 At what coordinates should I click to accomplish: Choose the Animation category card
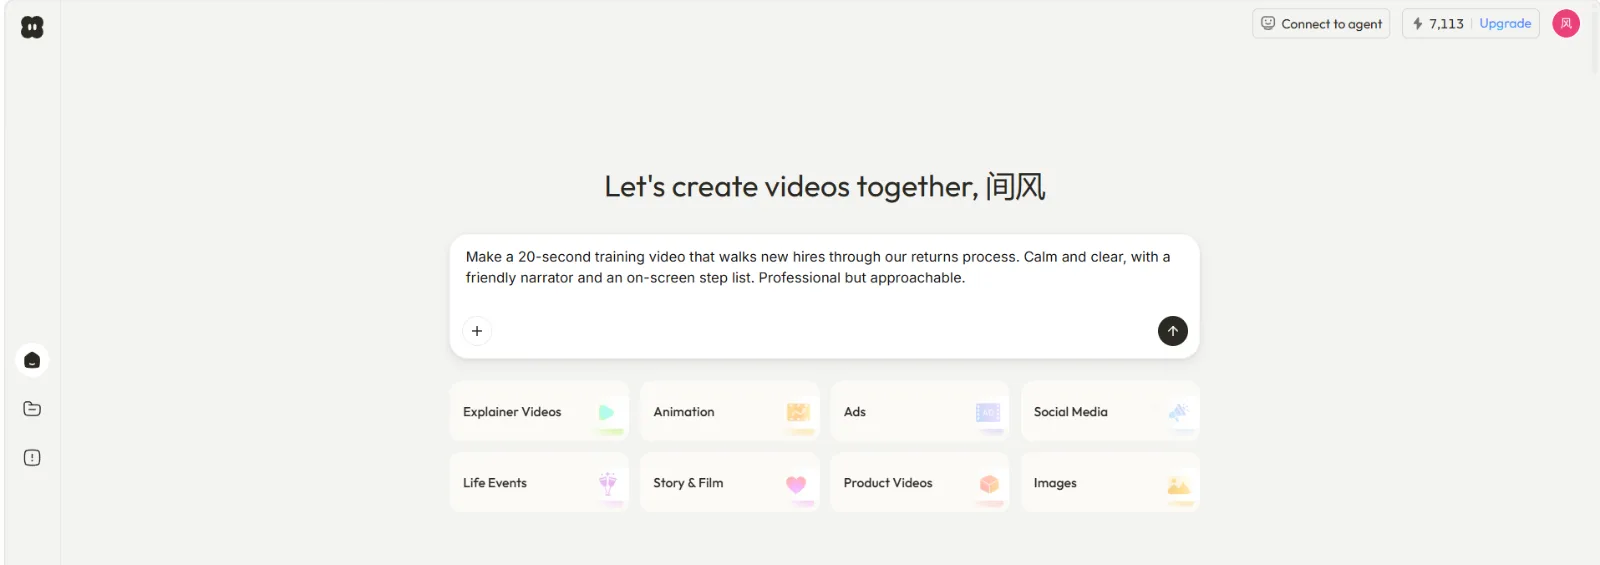point(730,411)
